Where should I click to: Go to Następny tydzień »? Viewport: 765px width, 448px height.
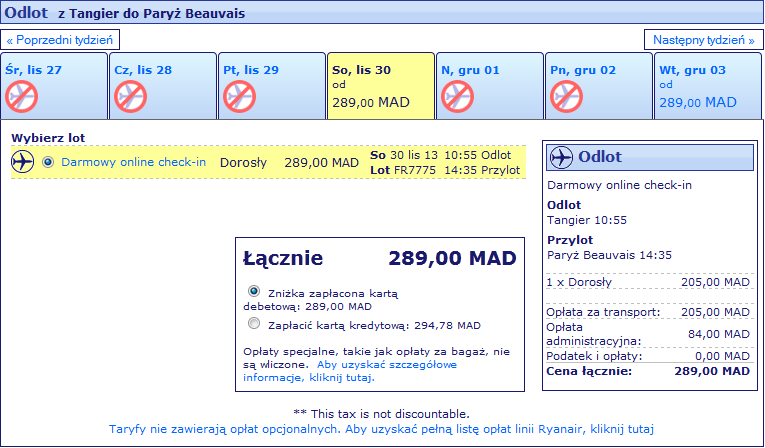704,40
